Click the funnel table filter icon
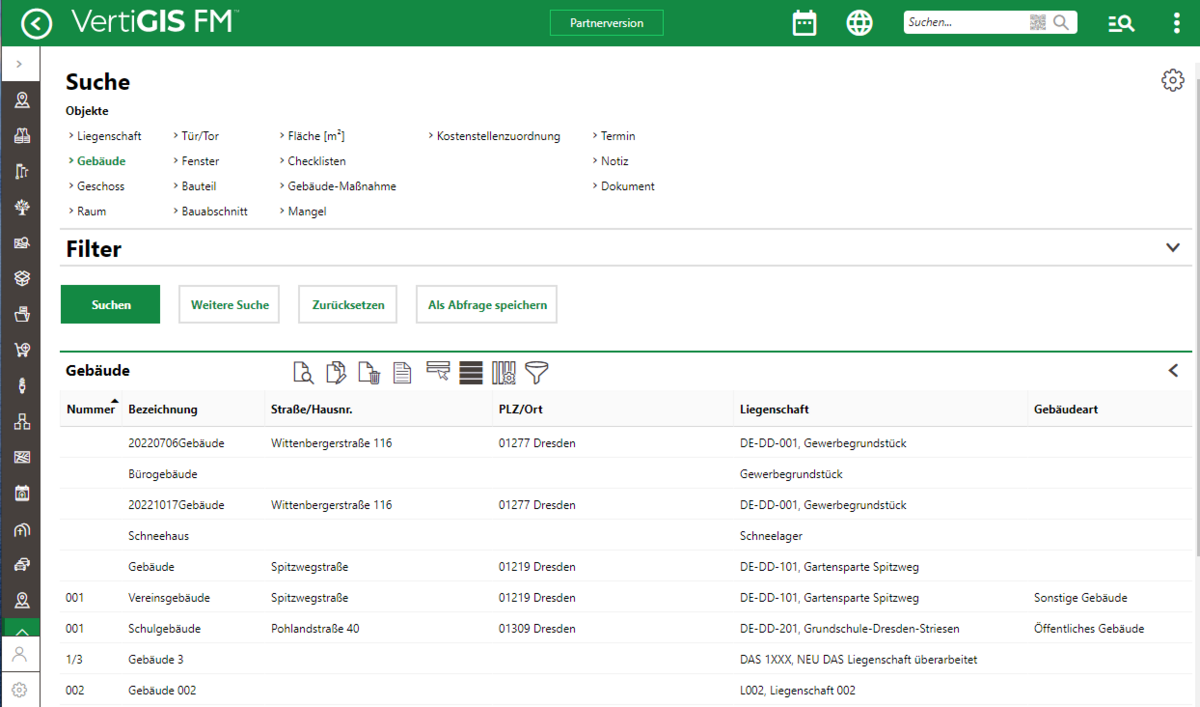Screen dimensions: 1200x707 [537, 373]
